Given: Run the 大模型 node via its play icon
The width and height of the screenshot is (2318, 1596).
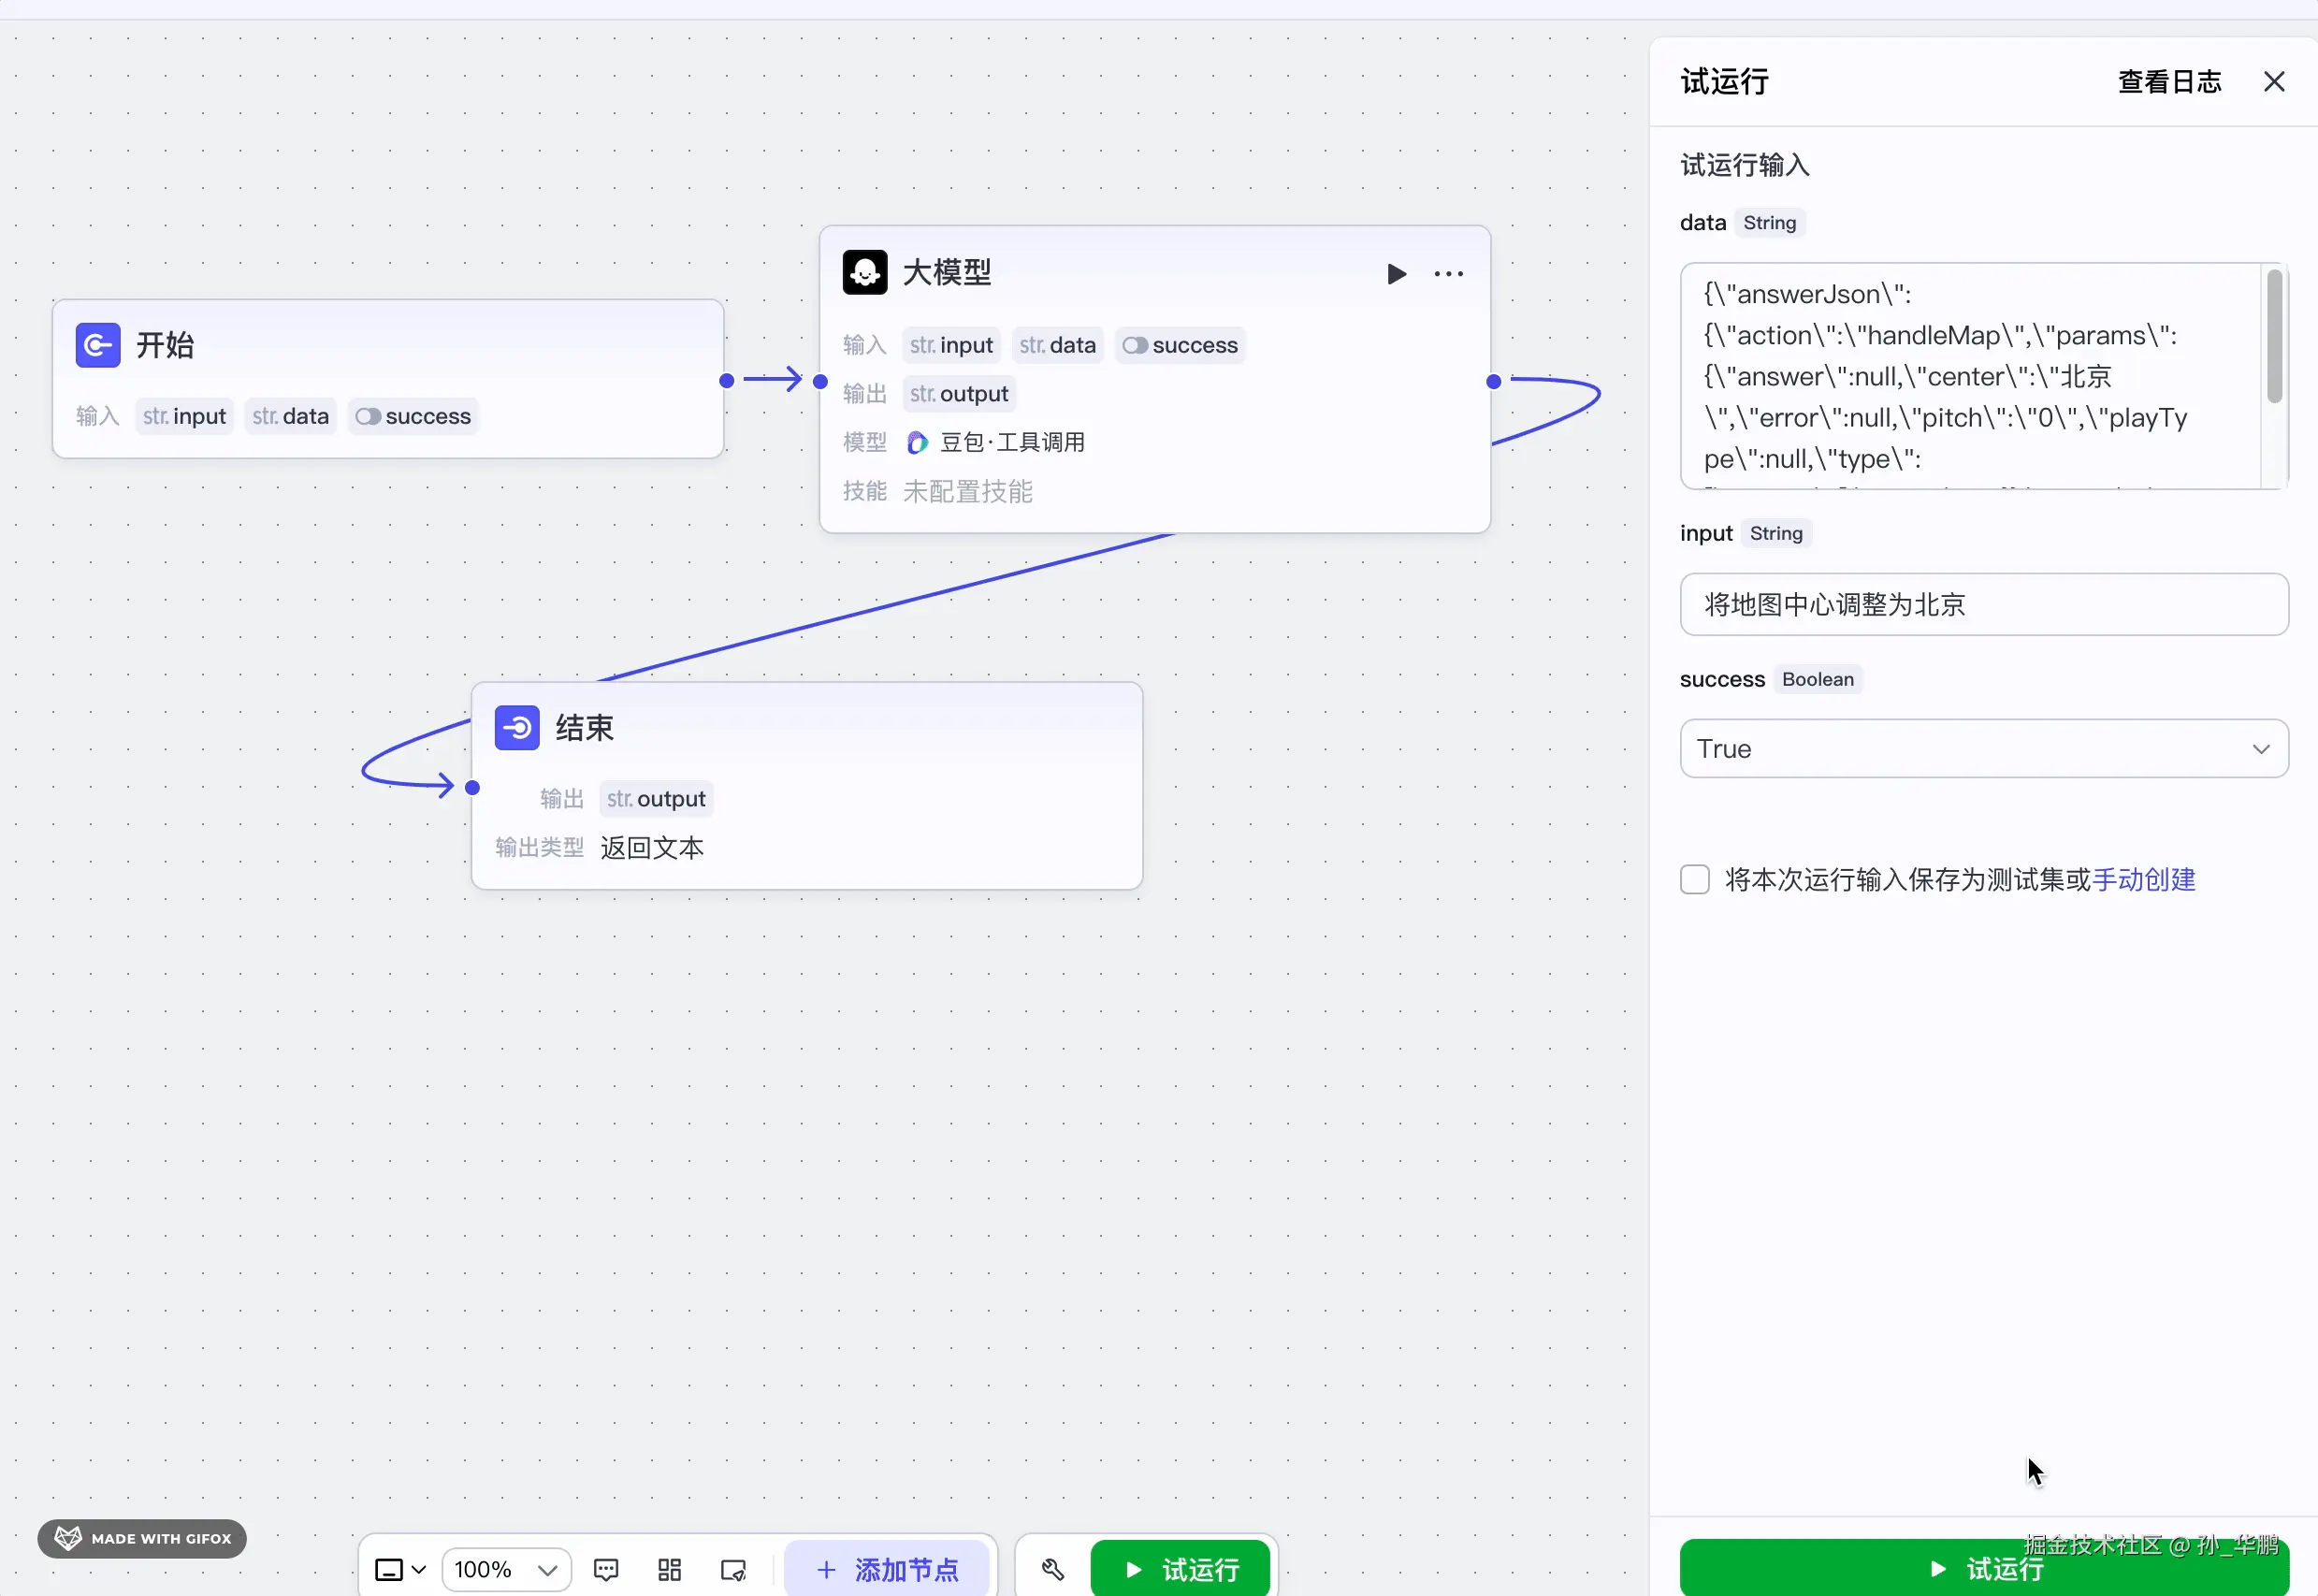Looking at the screenshot, I should point(1396,273).
